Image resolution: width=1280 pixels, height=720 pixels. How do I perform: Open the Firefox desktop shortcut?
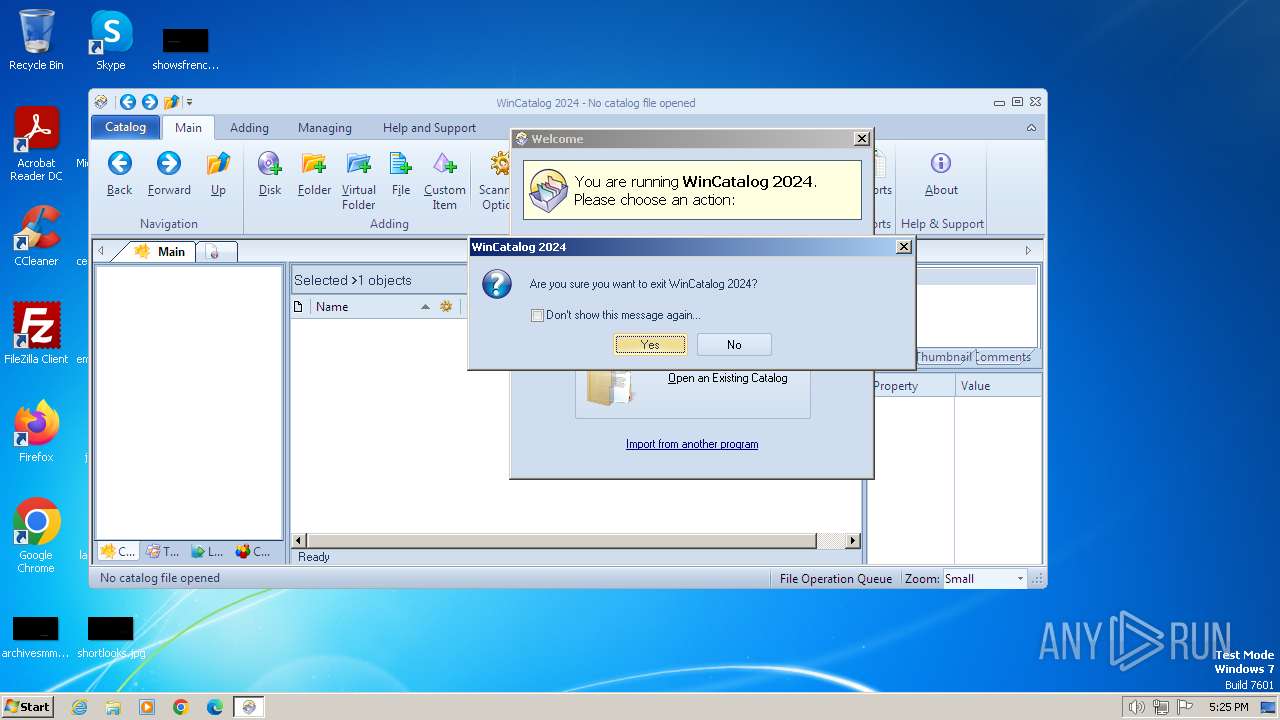click(x=36, y=431)
